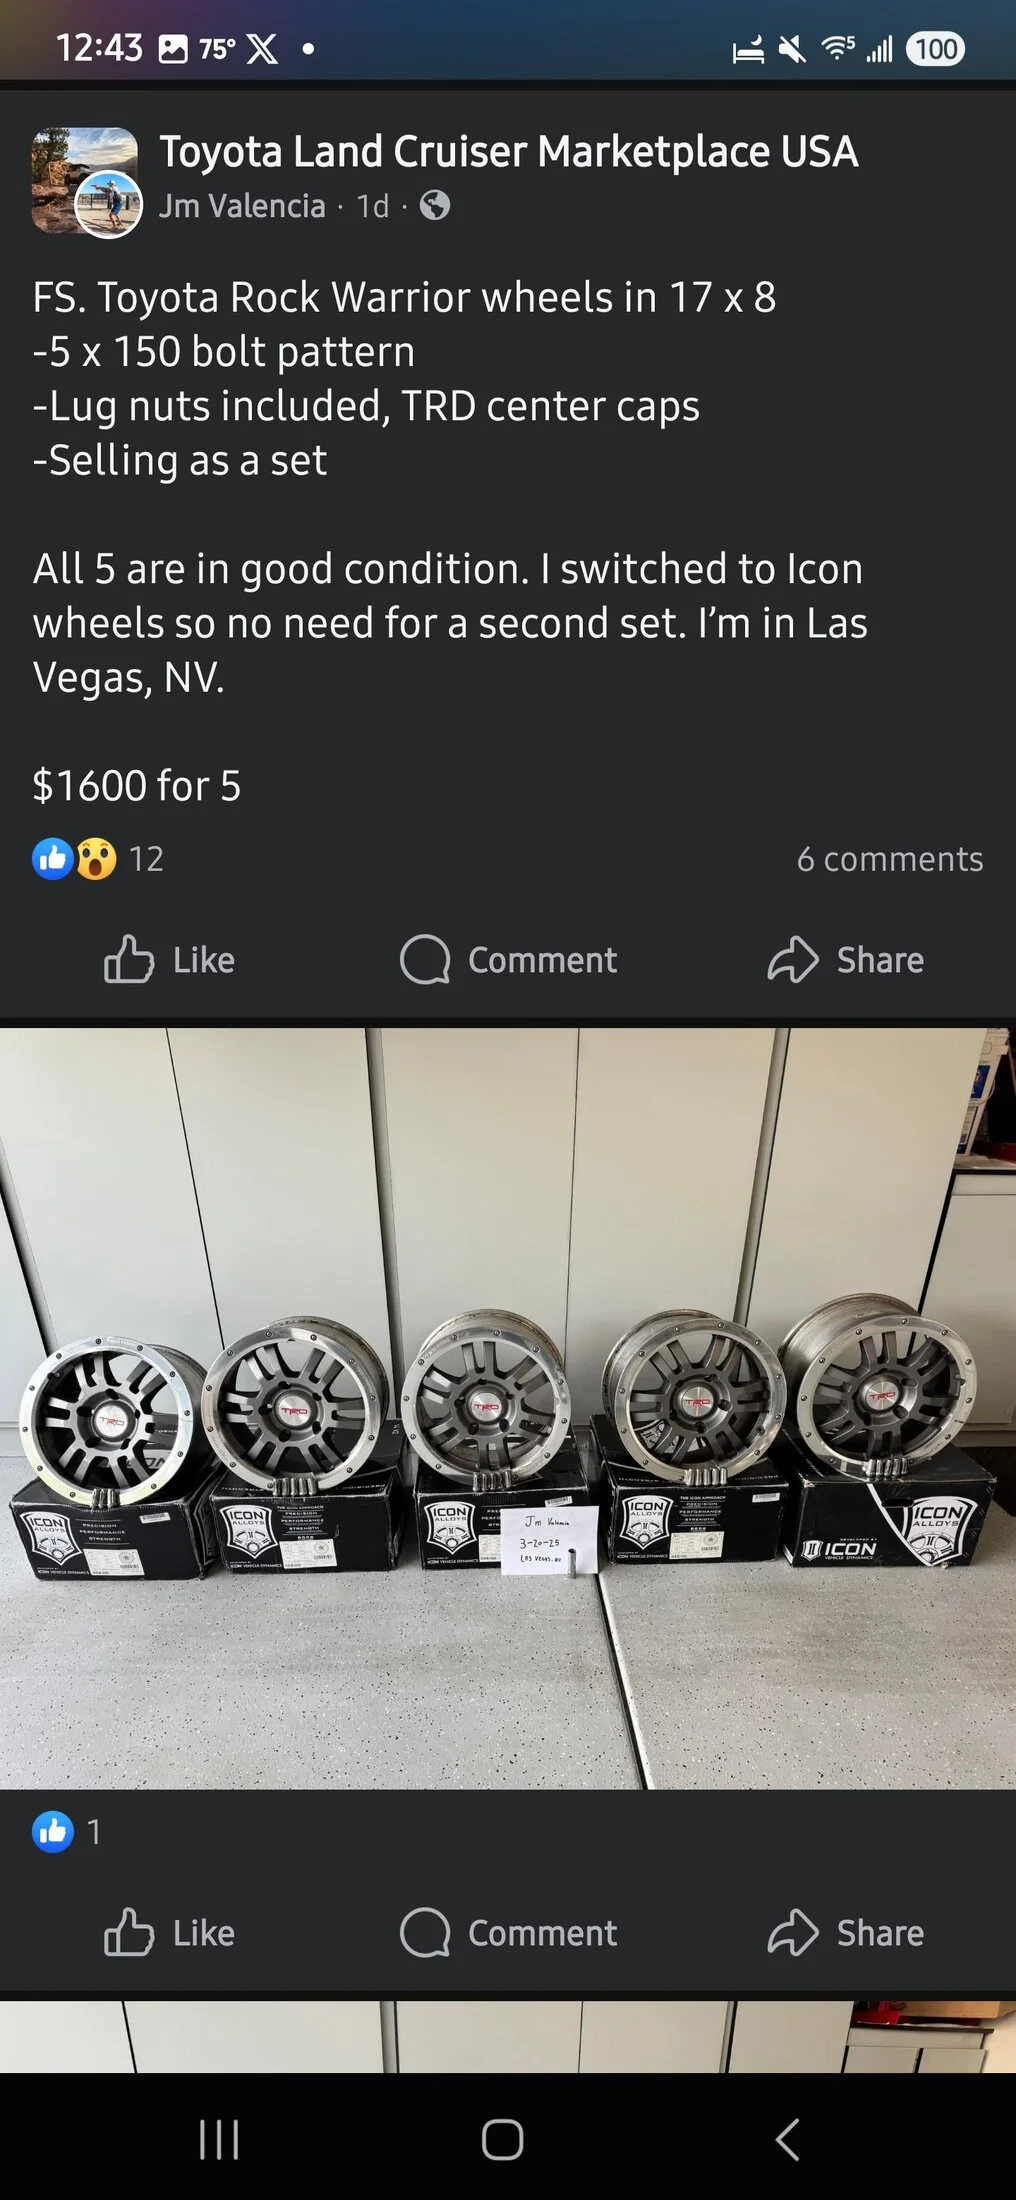Share the wheels photo
This screenshot has height=2200, width=1016.
(x=846, y=1933)
